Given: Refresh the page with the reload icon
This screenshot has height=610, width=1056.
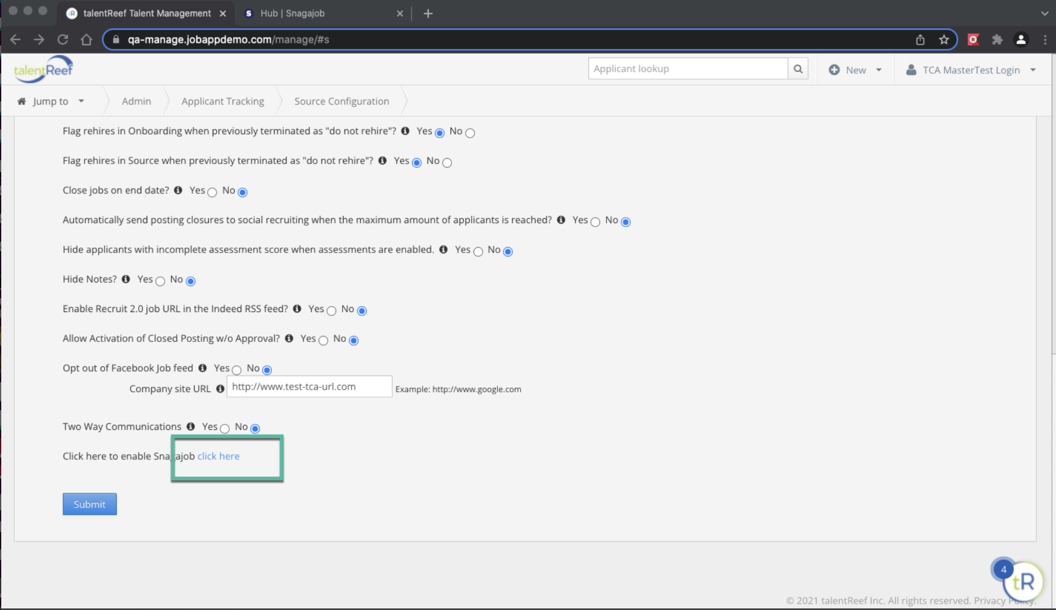Looking at the screenshot, I should 62,39.
